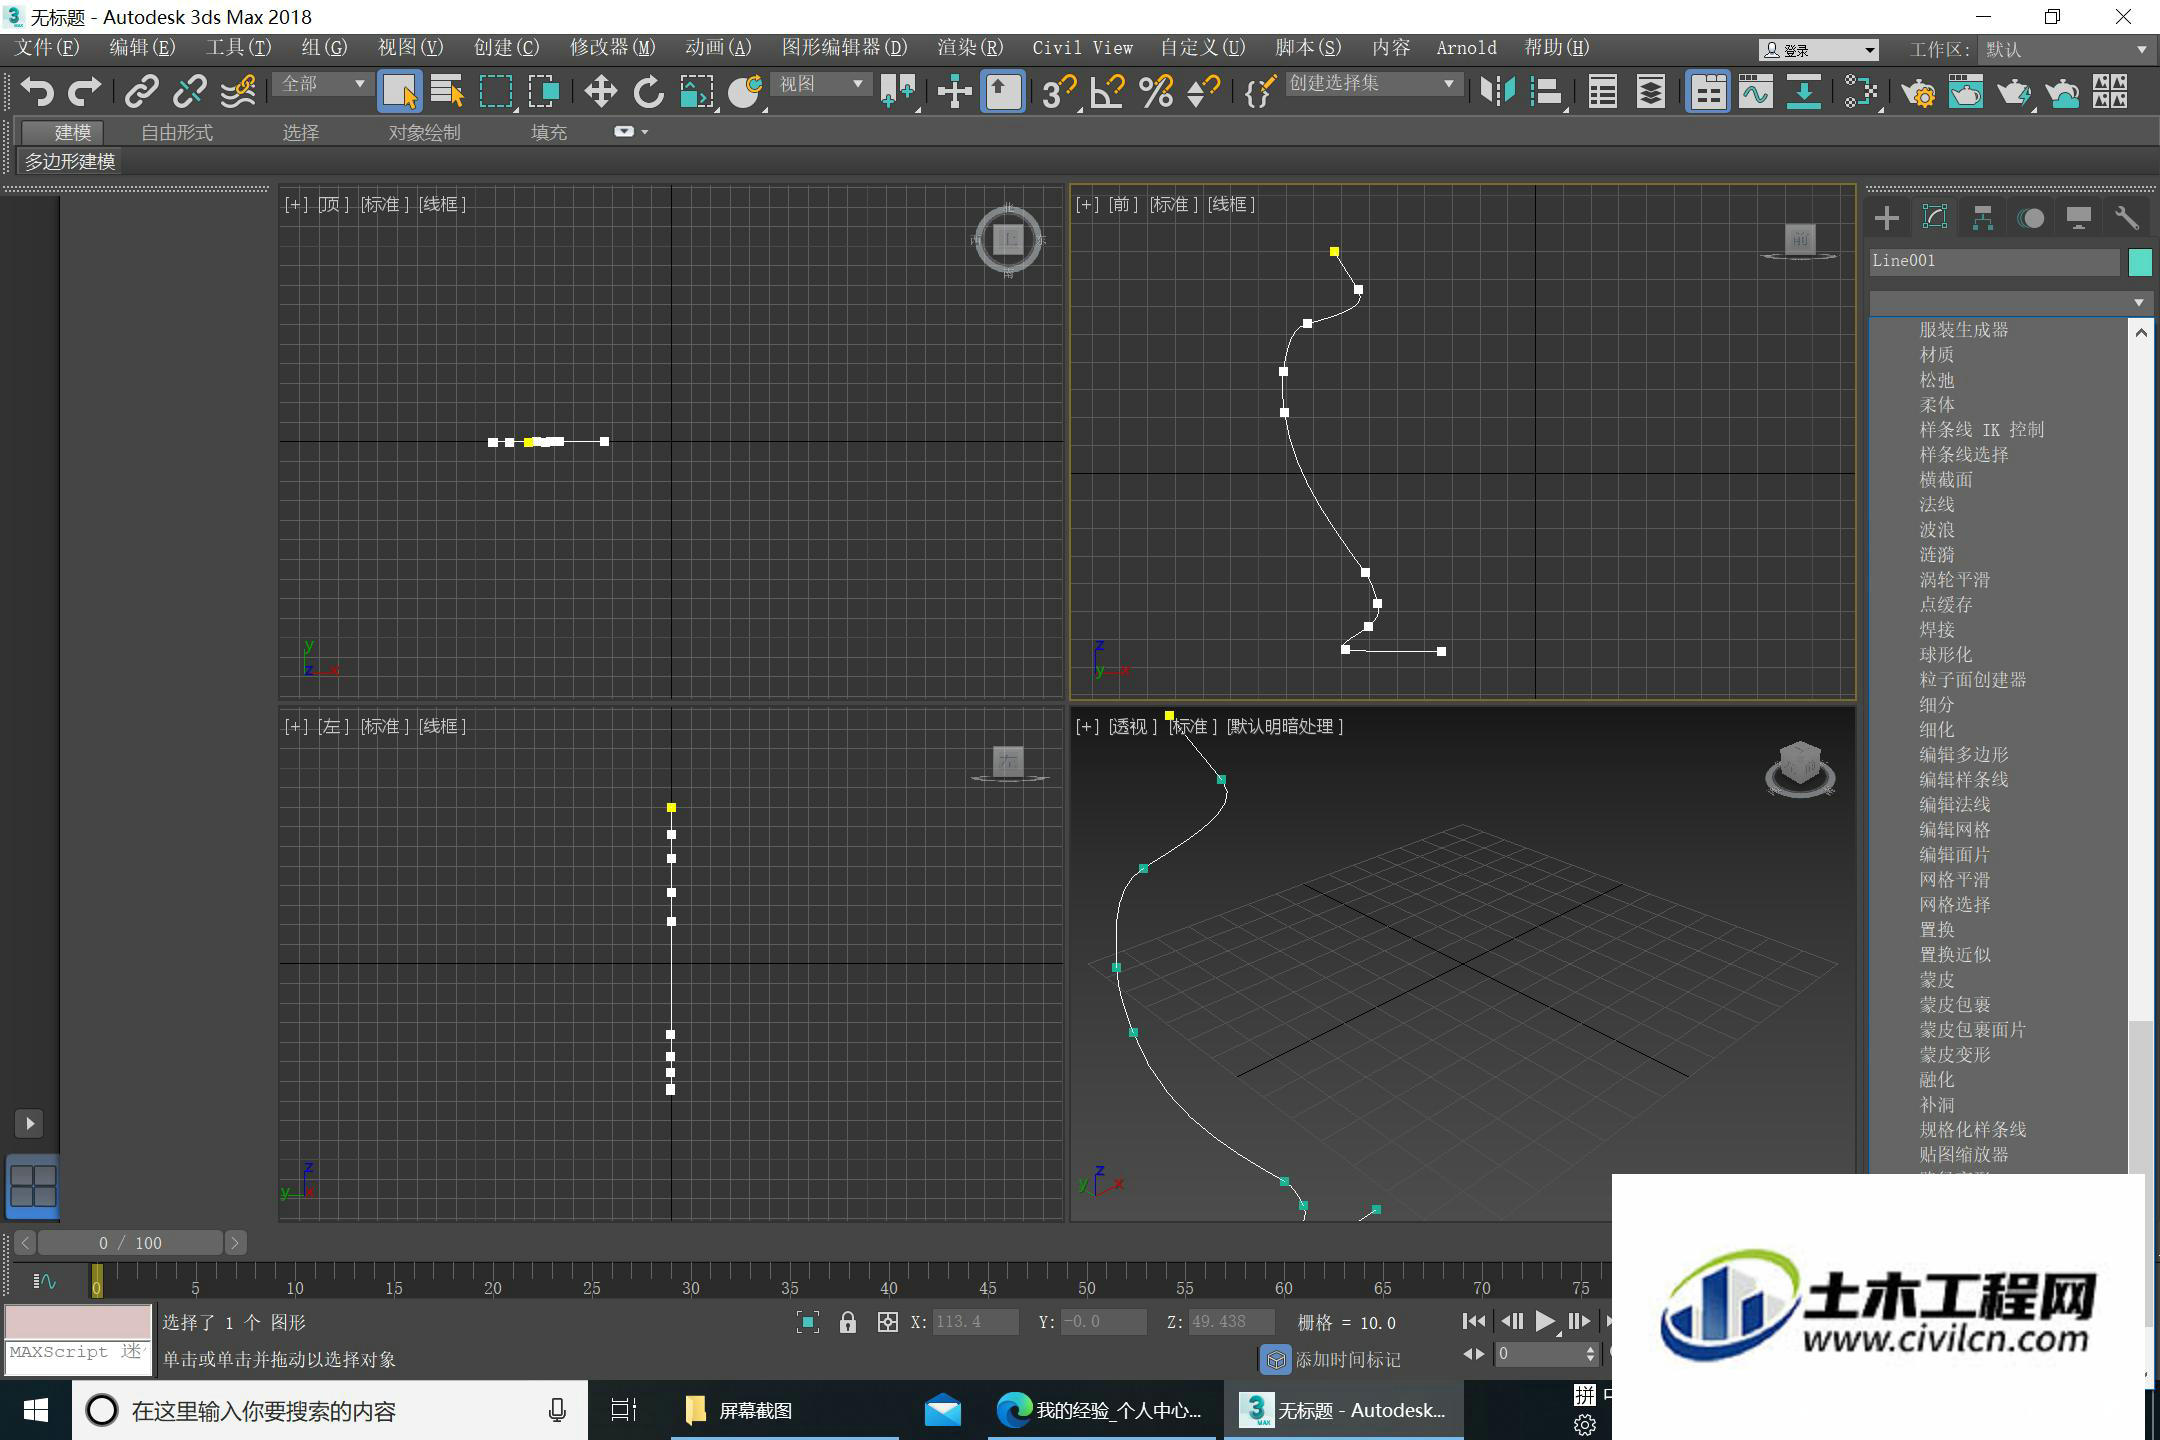Open the 渲染(R) menu
This screenshot has height=1440, width=2160.
pyautogui.click(x=970, y=48)
